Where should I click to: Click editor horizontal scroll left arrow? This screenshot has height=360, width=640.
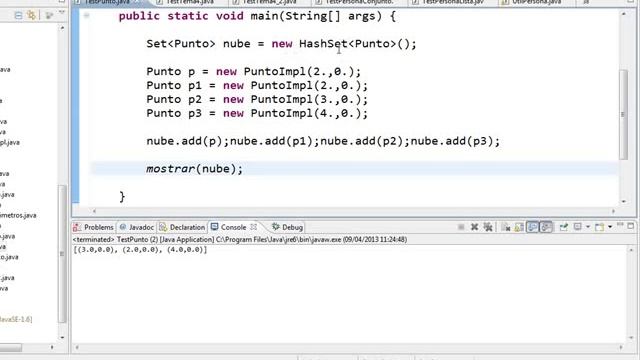[94, 211]
